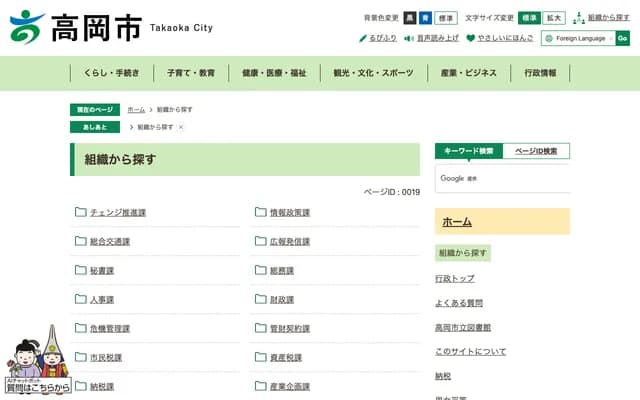This screenshot has height=400, width=640.
Task: Click the organization chart icon in header
Action: coord(579,18)
